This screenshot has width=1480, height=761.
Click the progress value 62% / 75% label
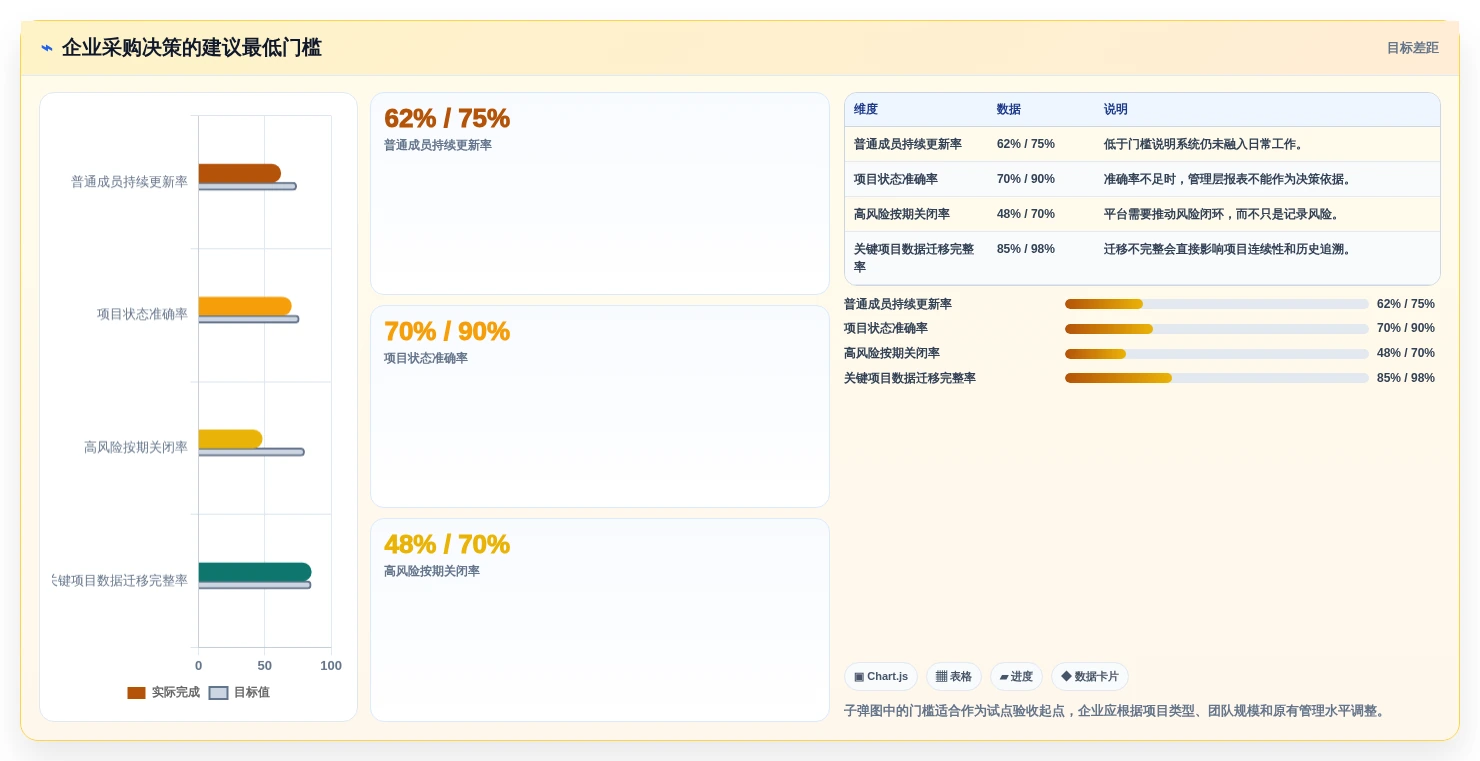point(1406,304)
